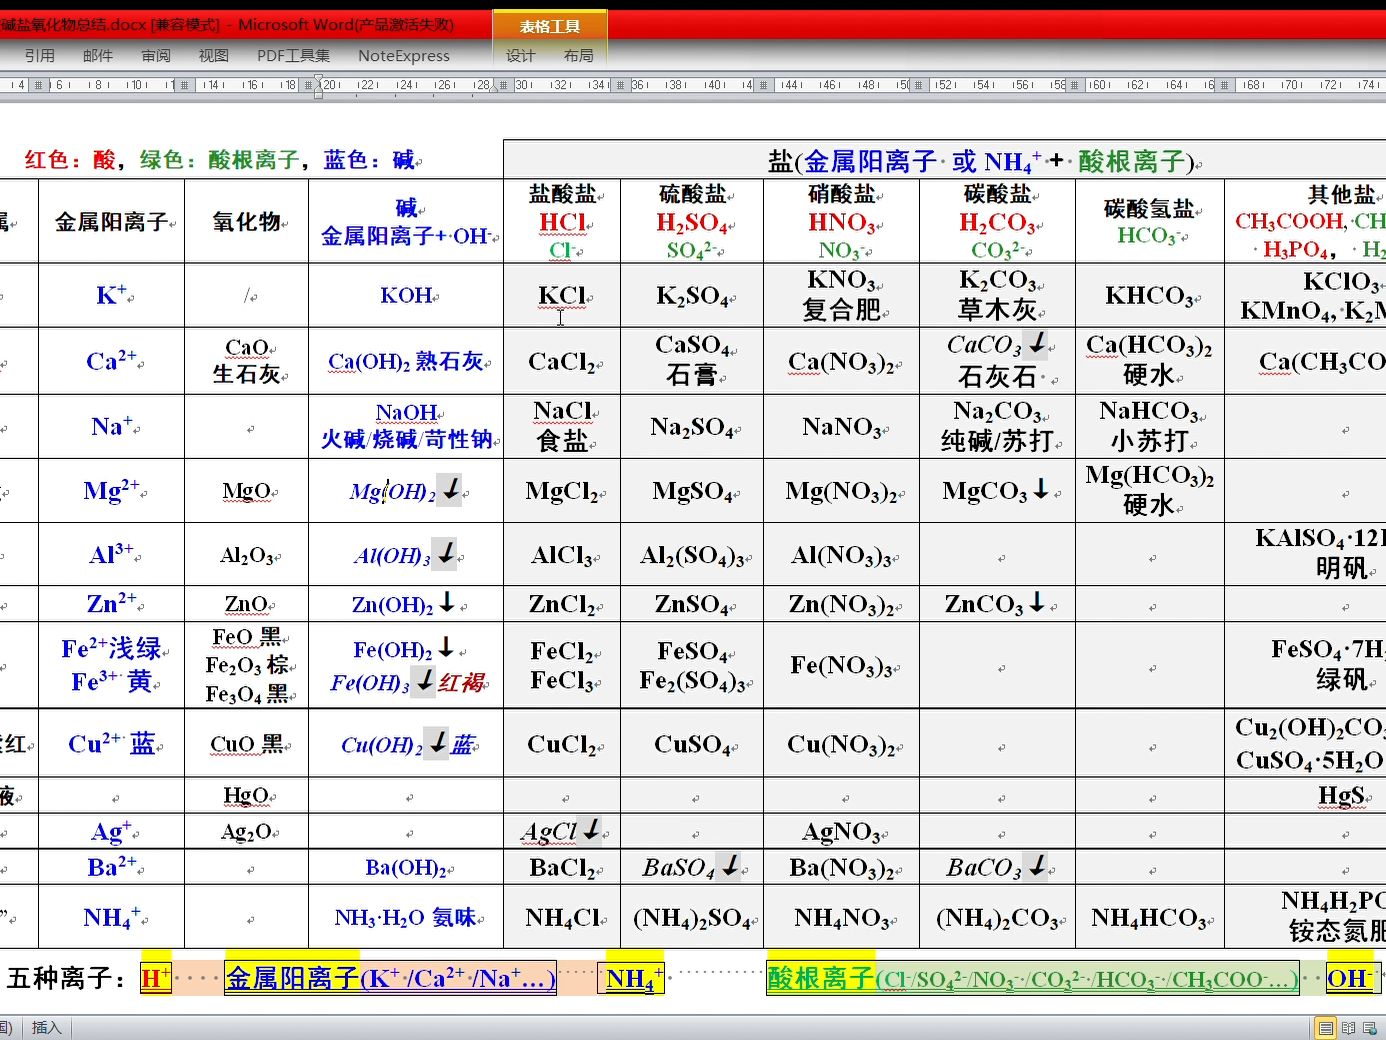This screenshot has width=1386, height=1040.
Task: Click the first-line indent marker on ruler
Action: pyautogui.click(x=319, y=80)
